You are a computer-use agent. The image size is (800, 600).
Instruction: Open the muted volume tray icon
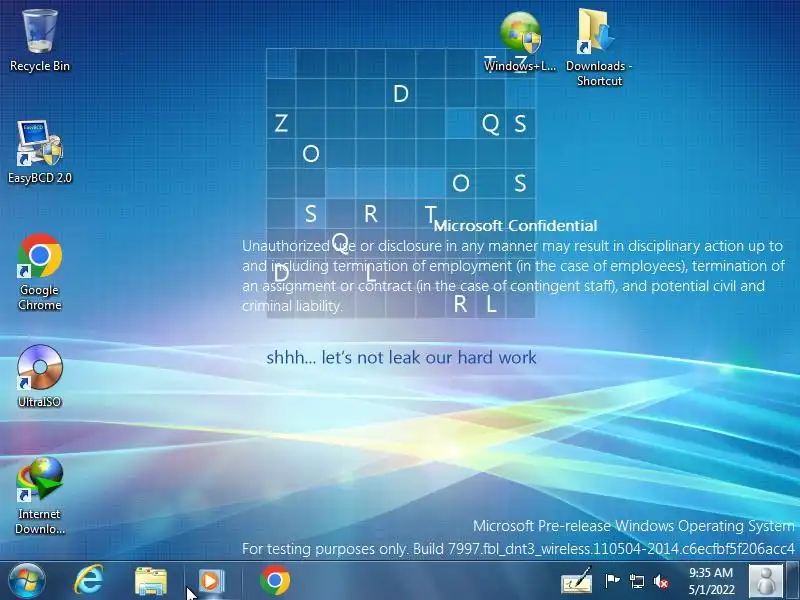point(661,581)
